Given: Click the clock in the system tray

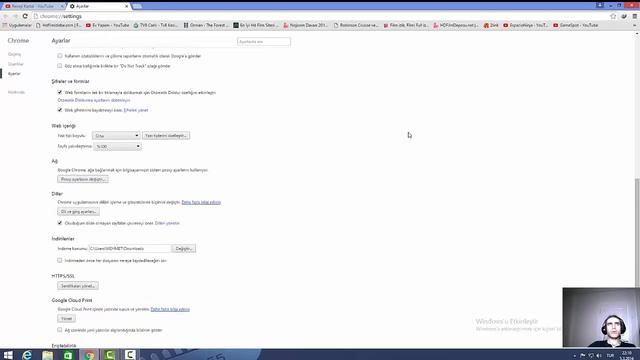Looking at the screenshot, I should point(627,355).
